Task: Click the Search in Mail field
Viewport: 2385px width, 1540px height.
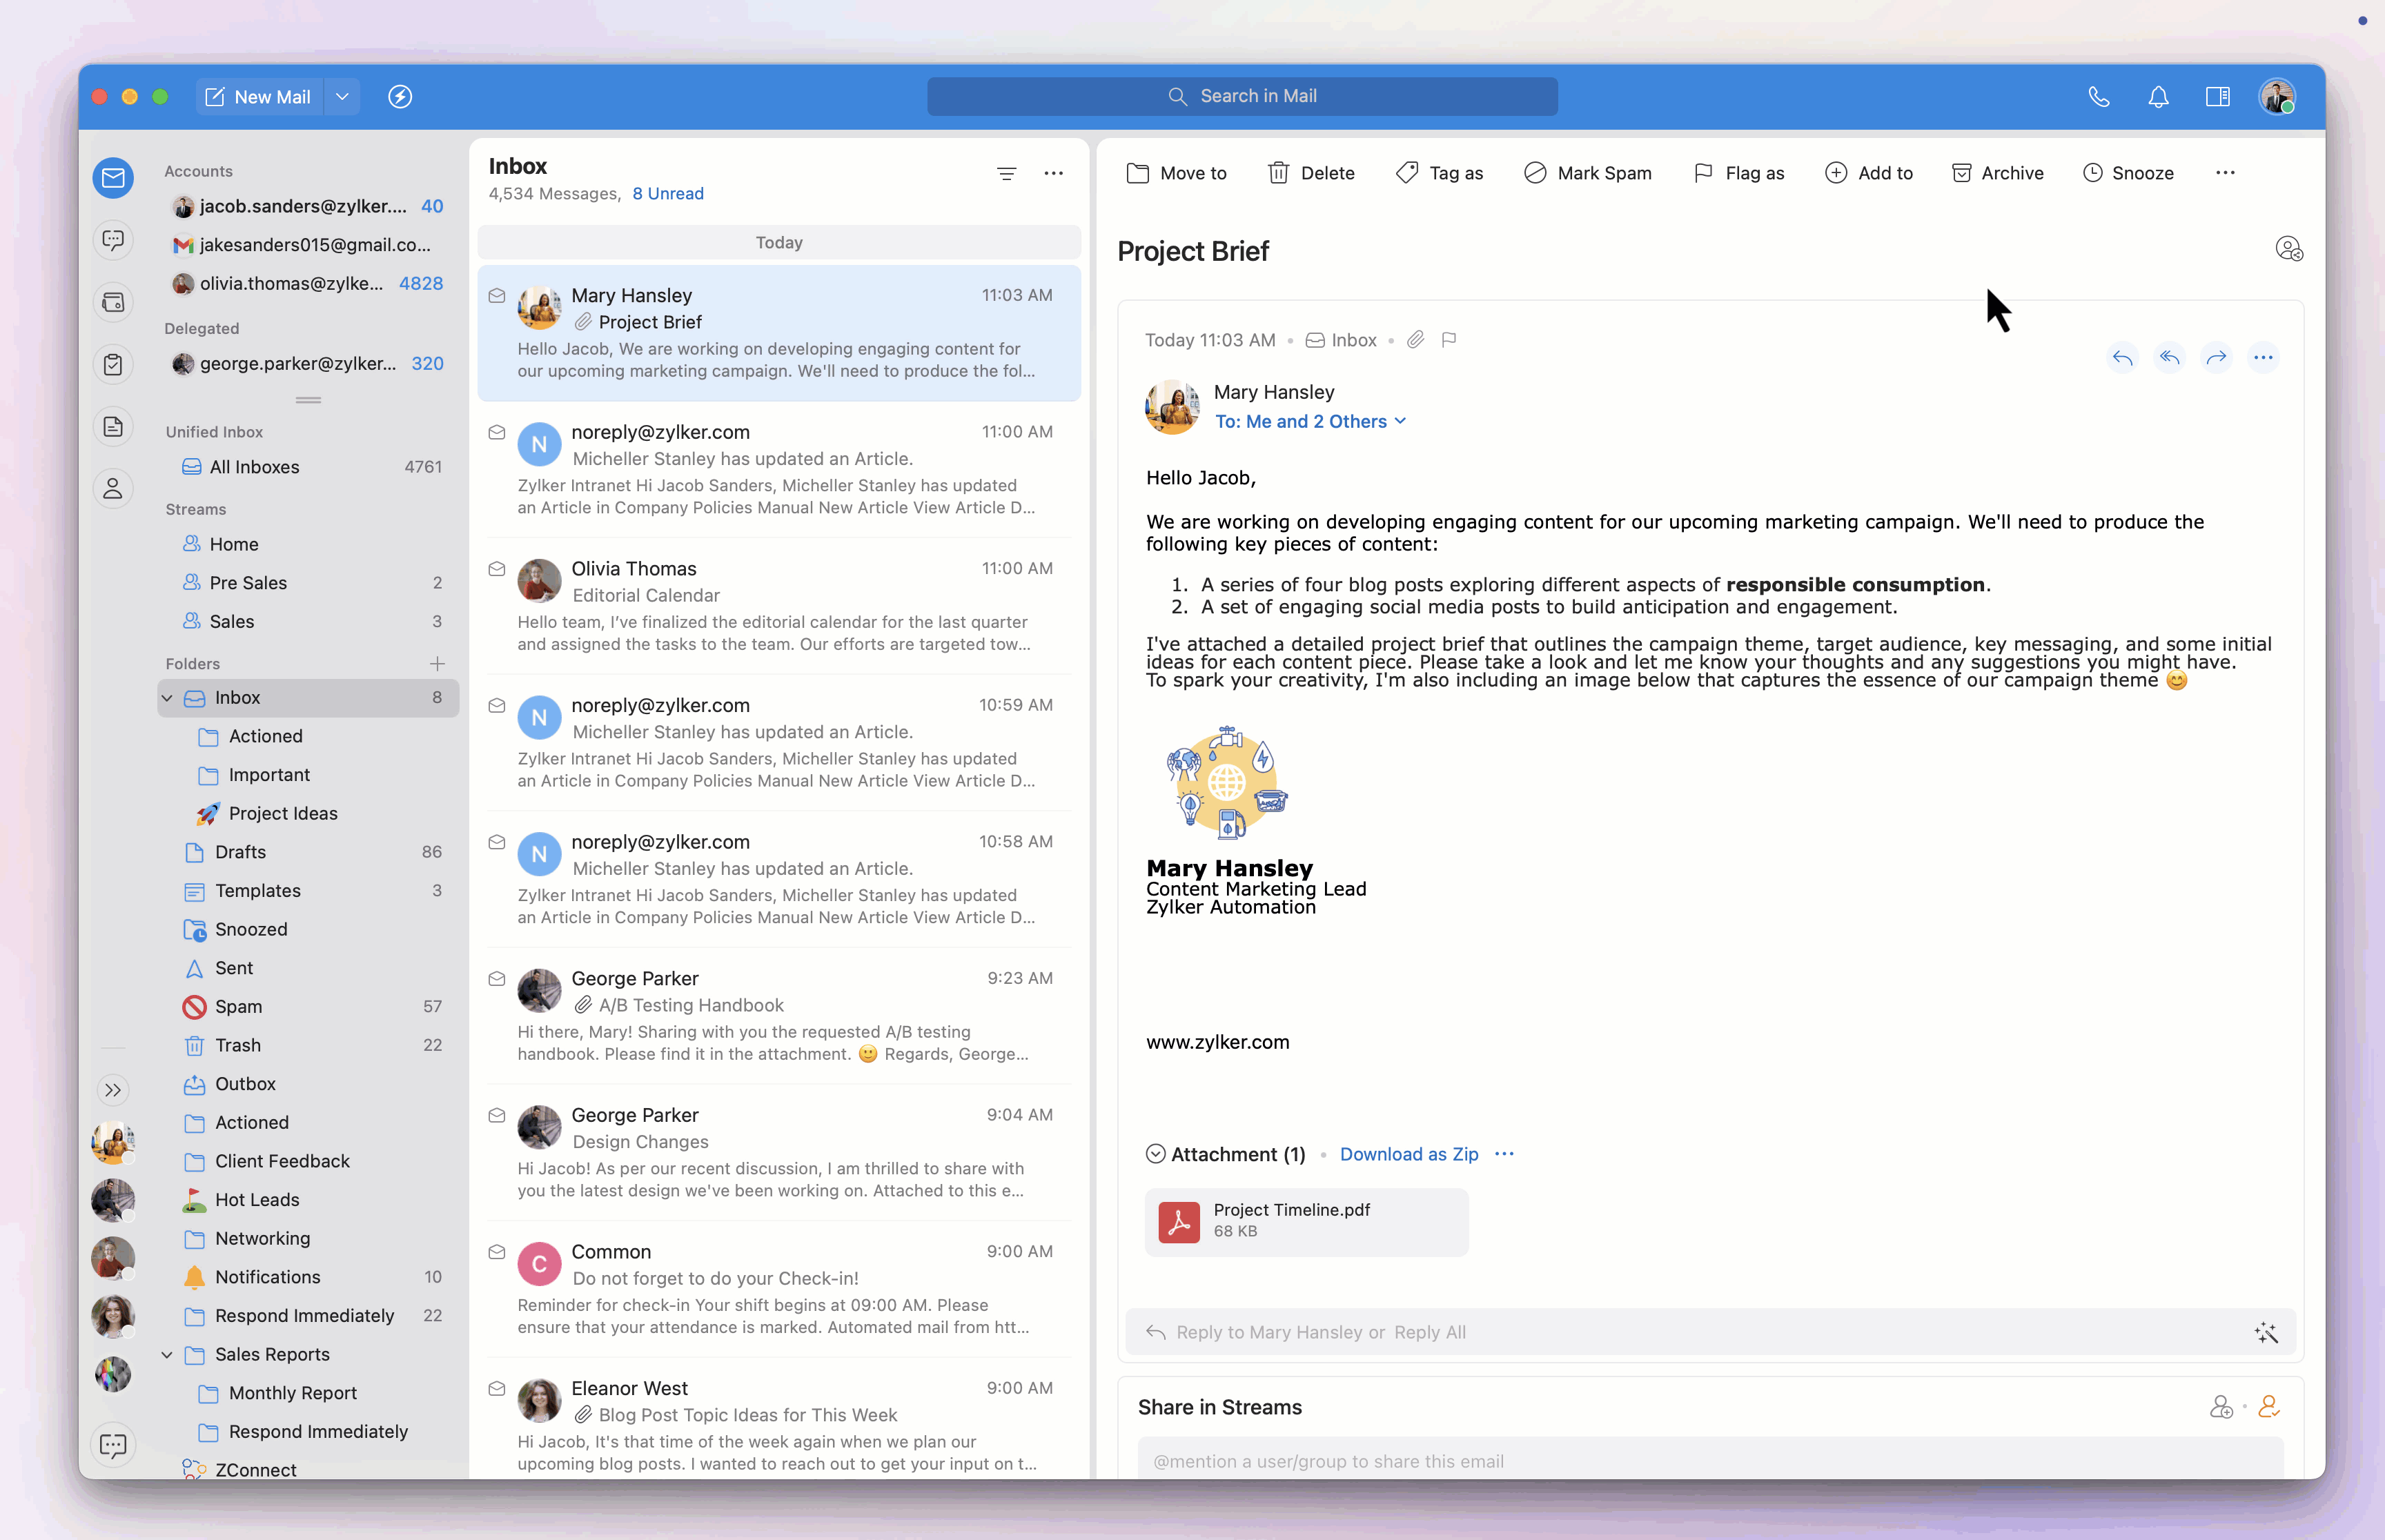Action: click(1242, 97)
